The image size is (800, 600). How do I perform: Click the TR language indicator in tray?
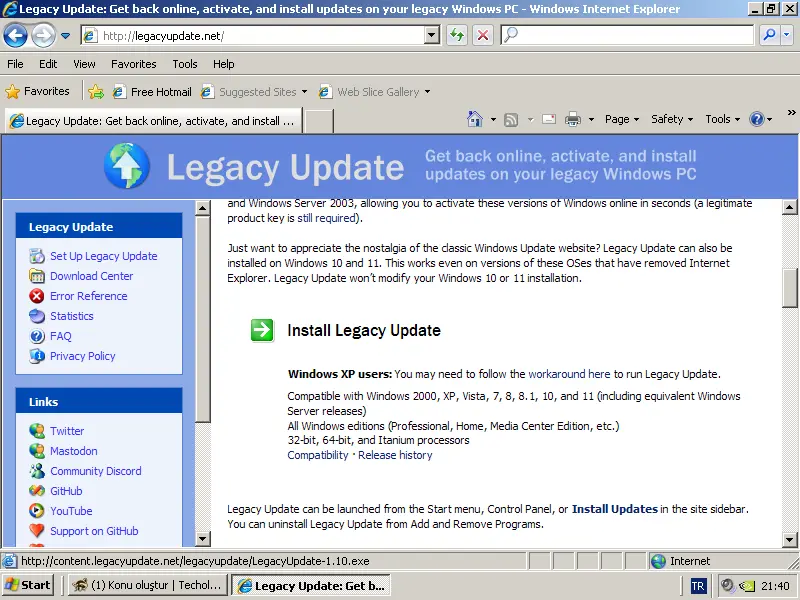[x=698, y=586]
